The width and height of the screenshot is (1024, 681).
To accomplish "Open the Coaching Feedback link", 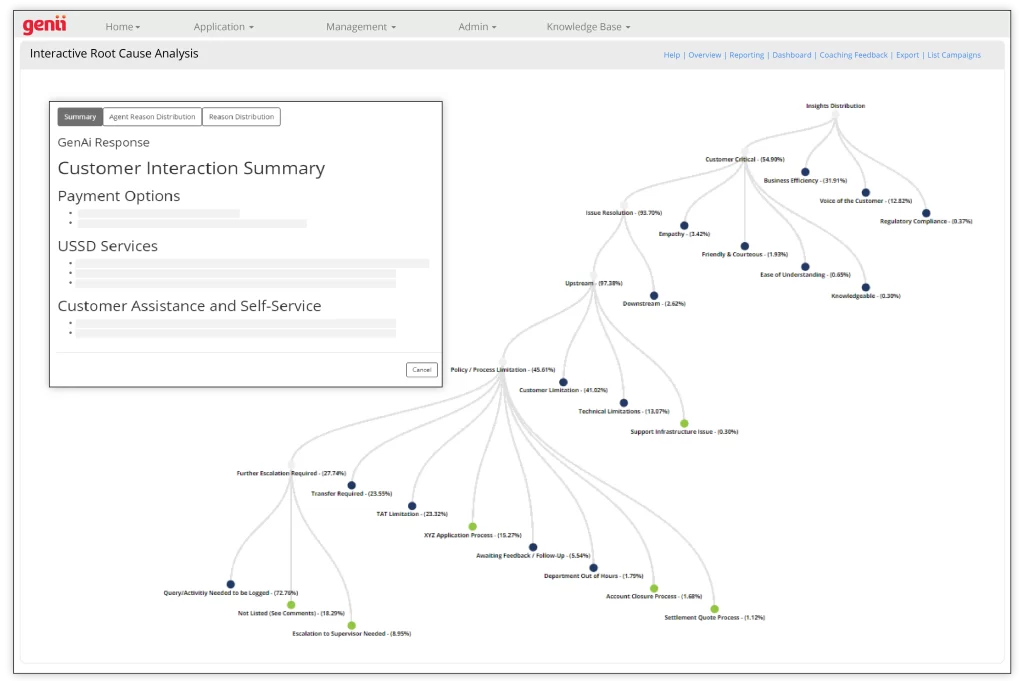I will pyautogui.click(x=853, y=55).
